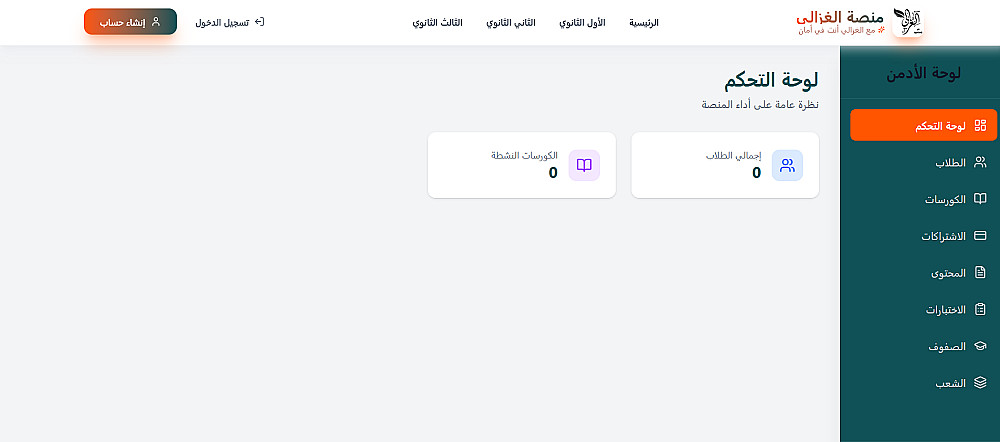The image size is (1000, 442).
Task: Click the purple active courses card icon
Action: (584, 165)
